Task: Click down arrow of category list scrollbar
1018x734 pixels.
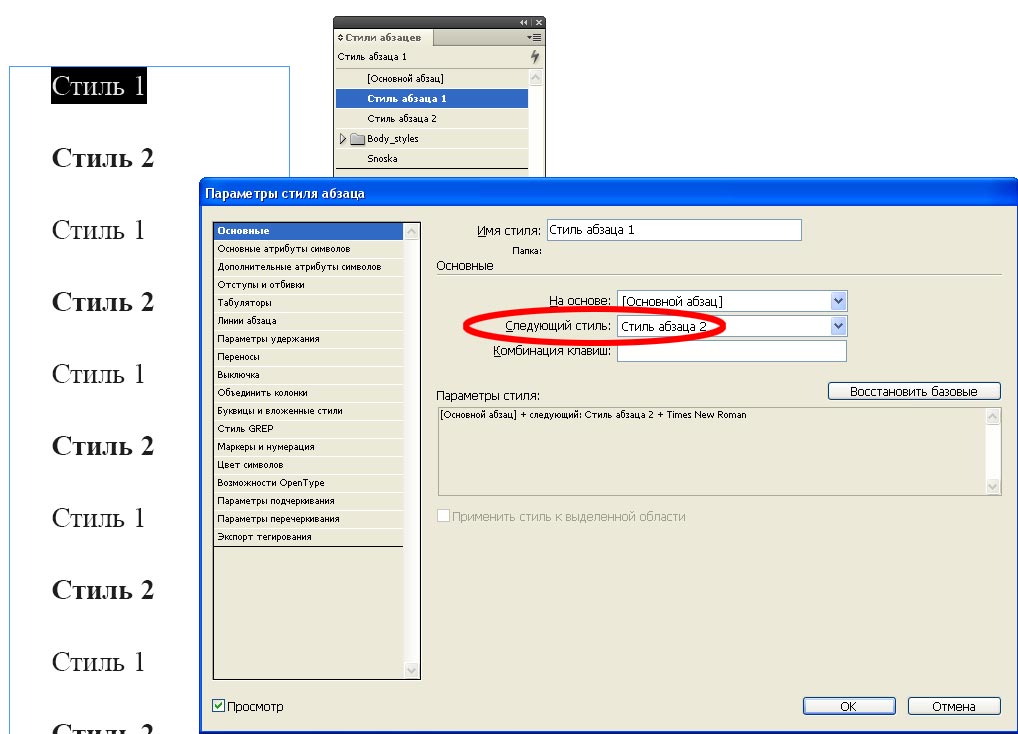Action: (412, 670)
